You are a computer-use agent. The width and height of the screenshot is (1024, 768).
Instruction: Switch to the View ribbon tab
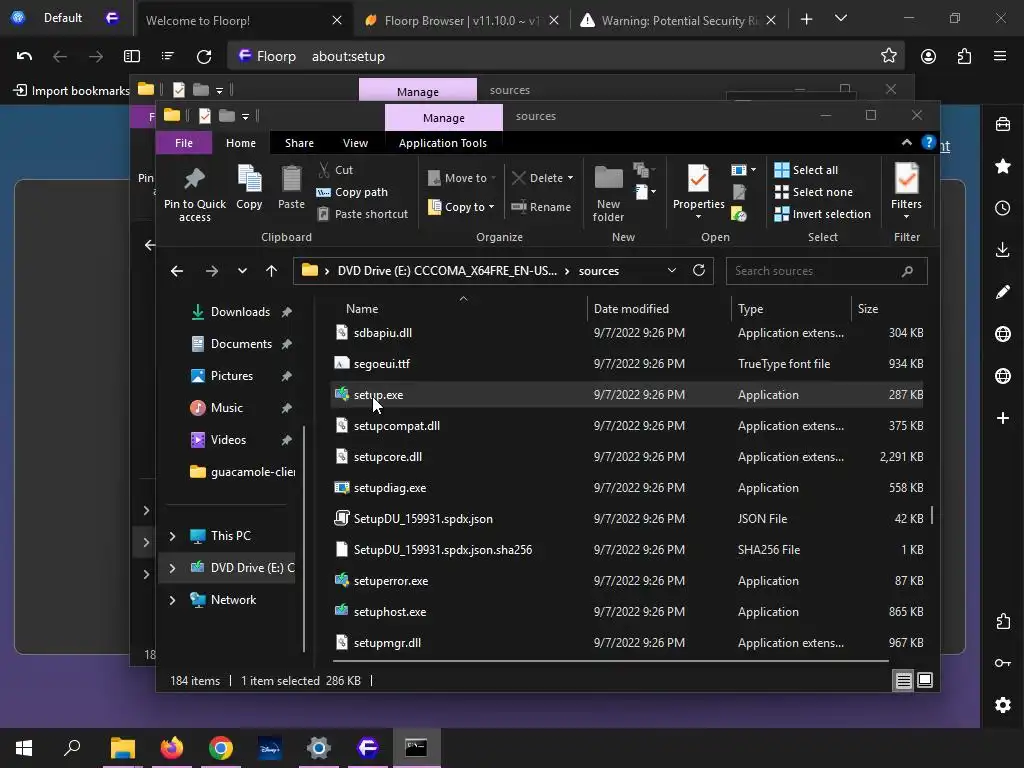coord(355,142)
